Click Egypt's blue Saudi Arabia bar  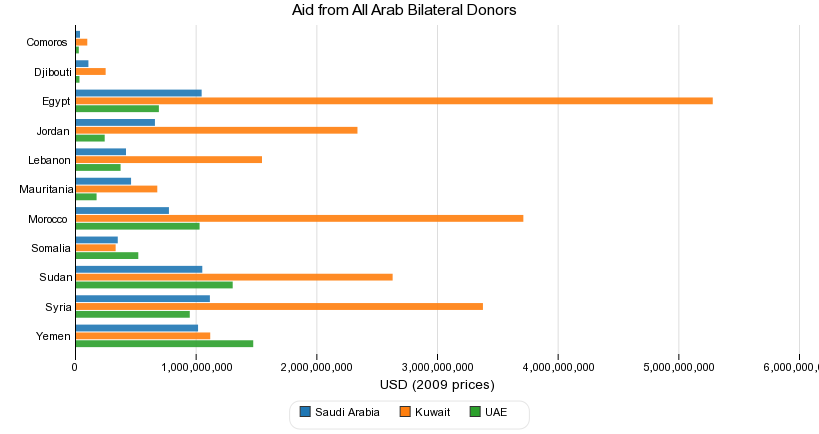point(138,93)
